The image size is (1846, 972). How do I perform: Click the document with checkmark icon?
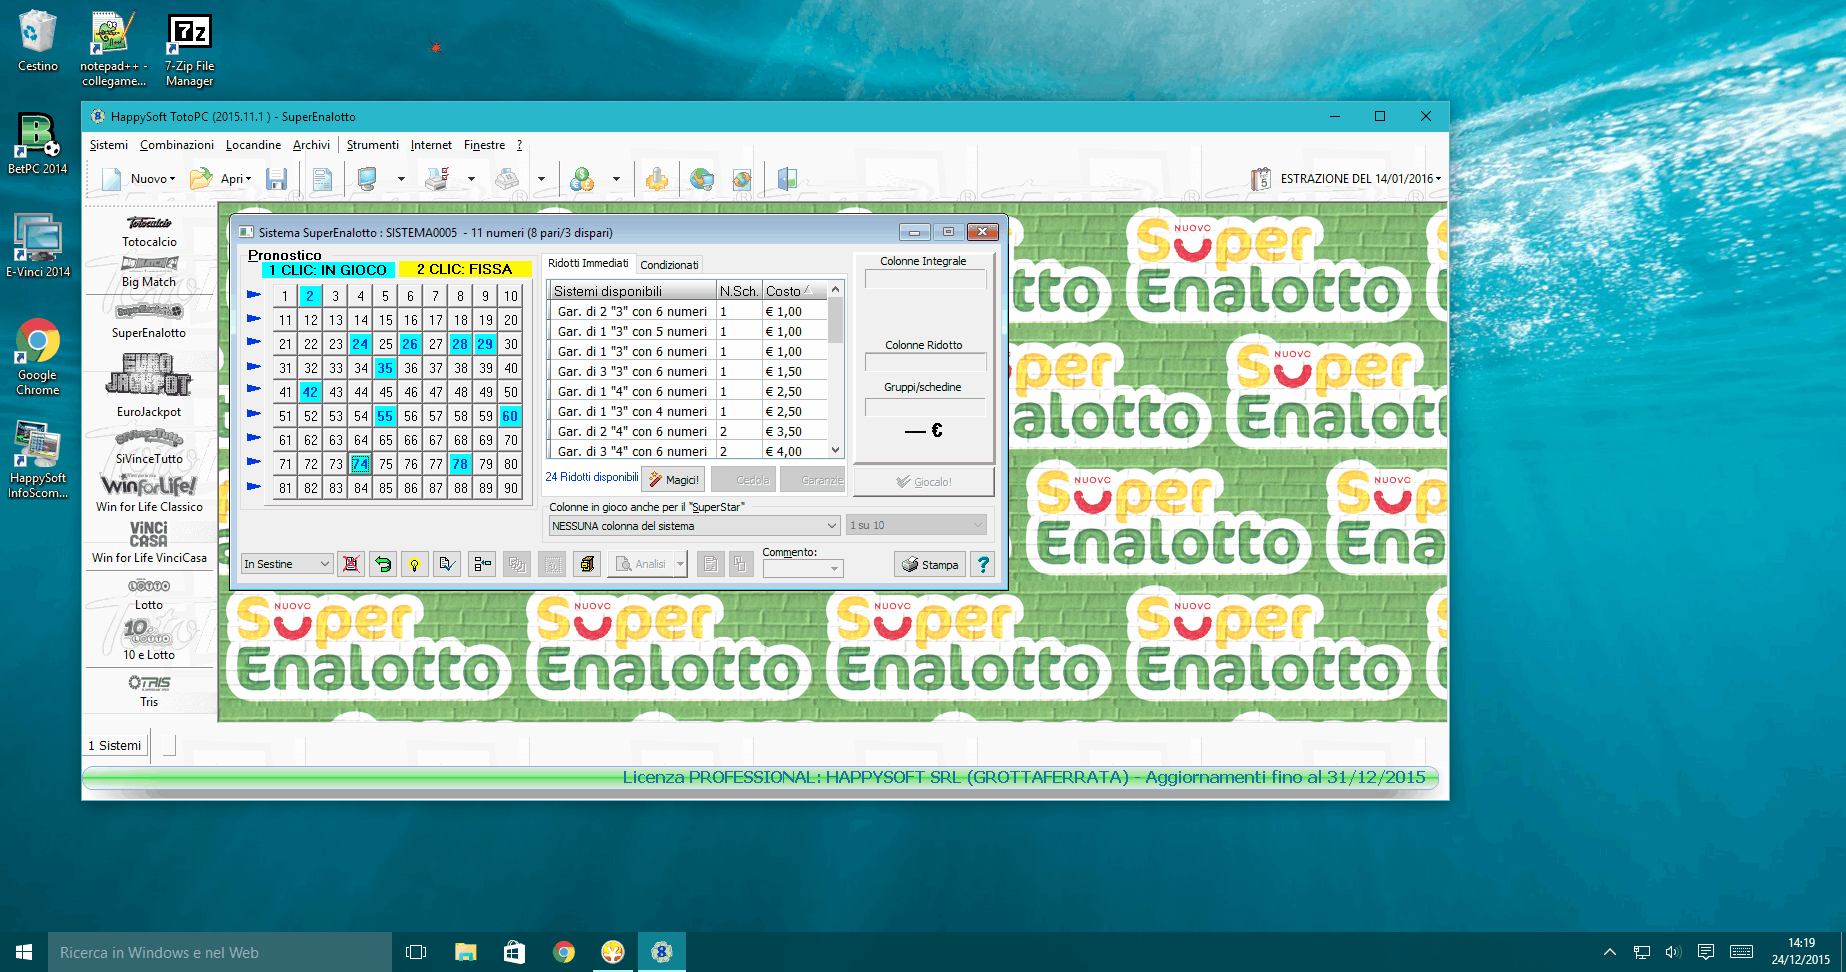pos(447,564)
